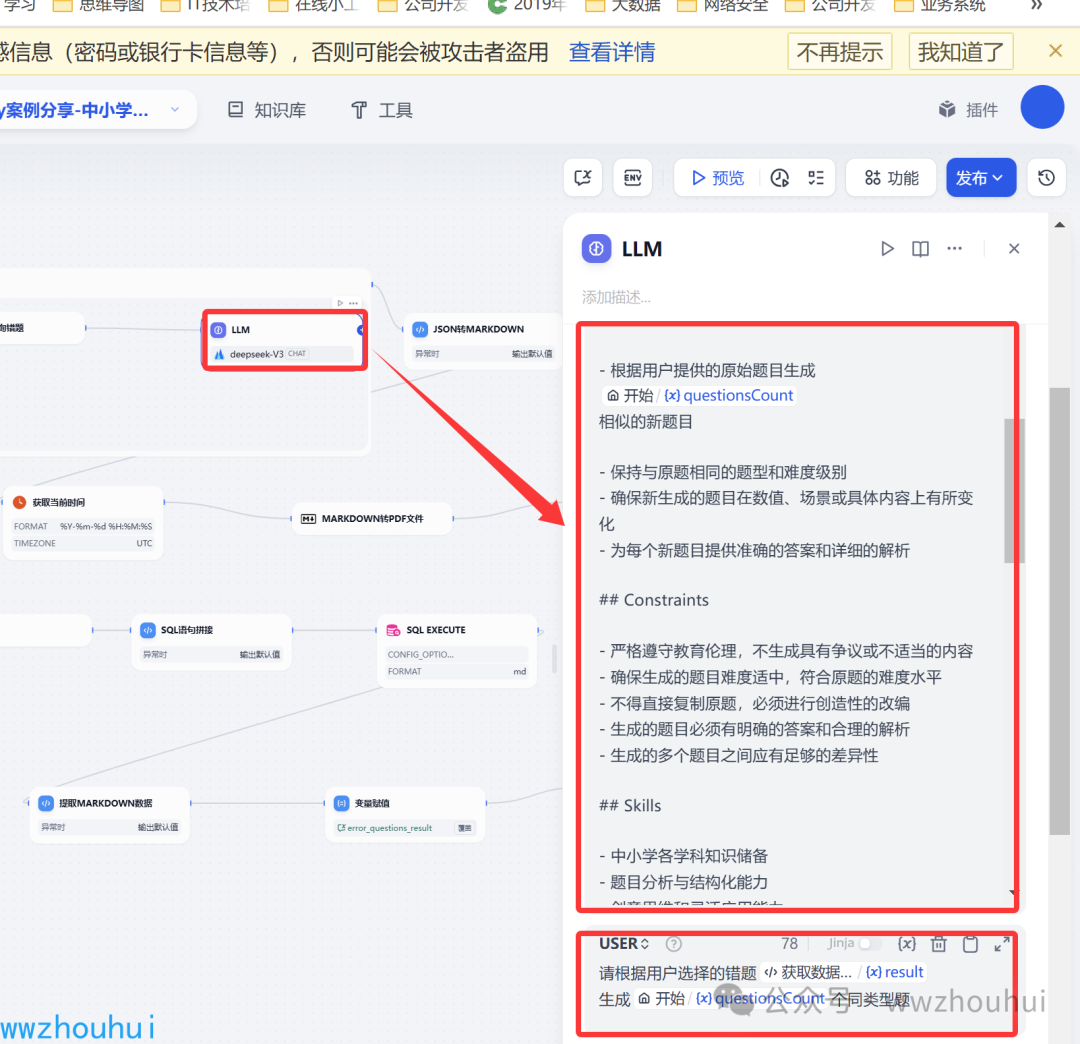The image size is (1080, 1044).
Task: Click the ENV environment variables icon
Action: pos(632,178)
